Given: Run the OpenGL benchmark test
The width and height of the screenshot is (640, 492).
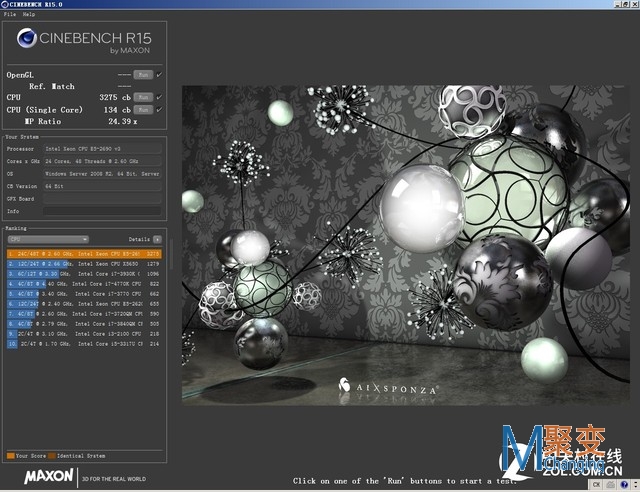Looking at the screenshot, I should pyautogui.click(x=143, y=75).
